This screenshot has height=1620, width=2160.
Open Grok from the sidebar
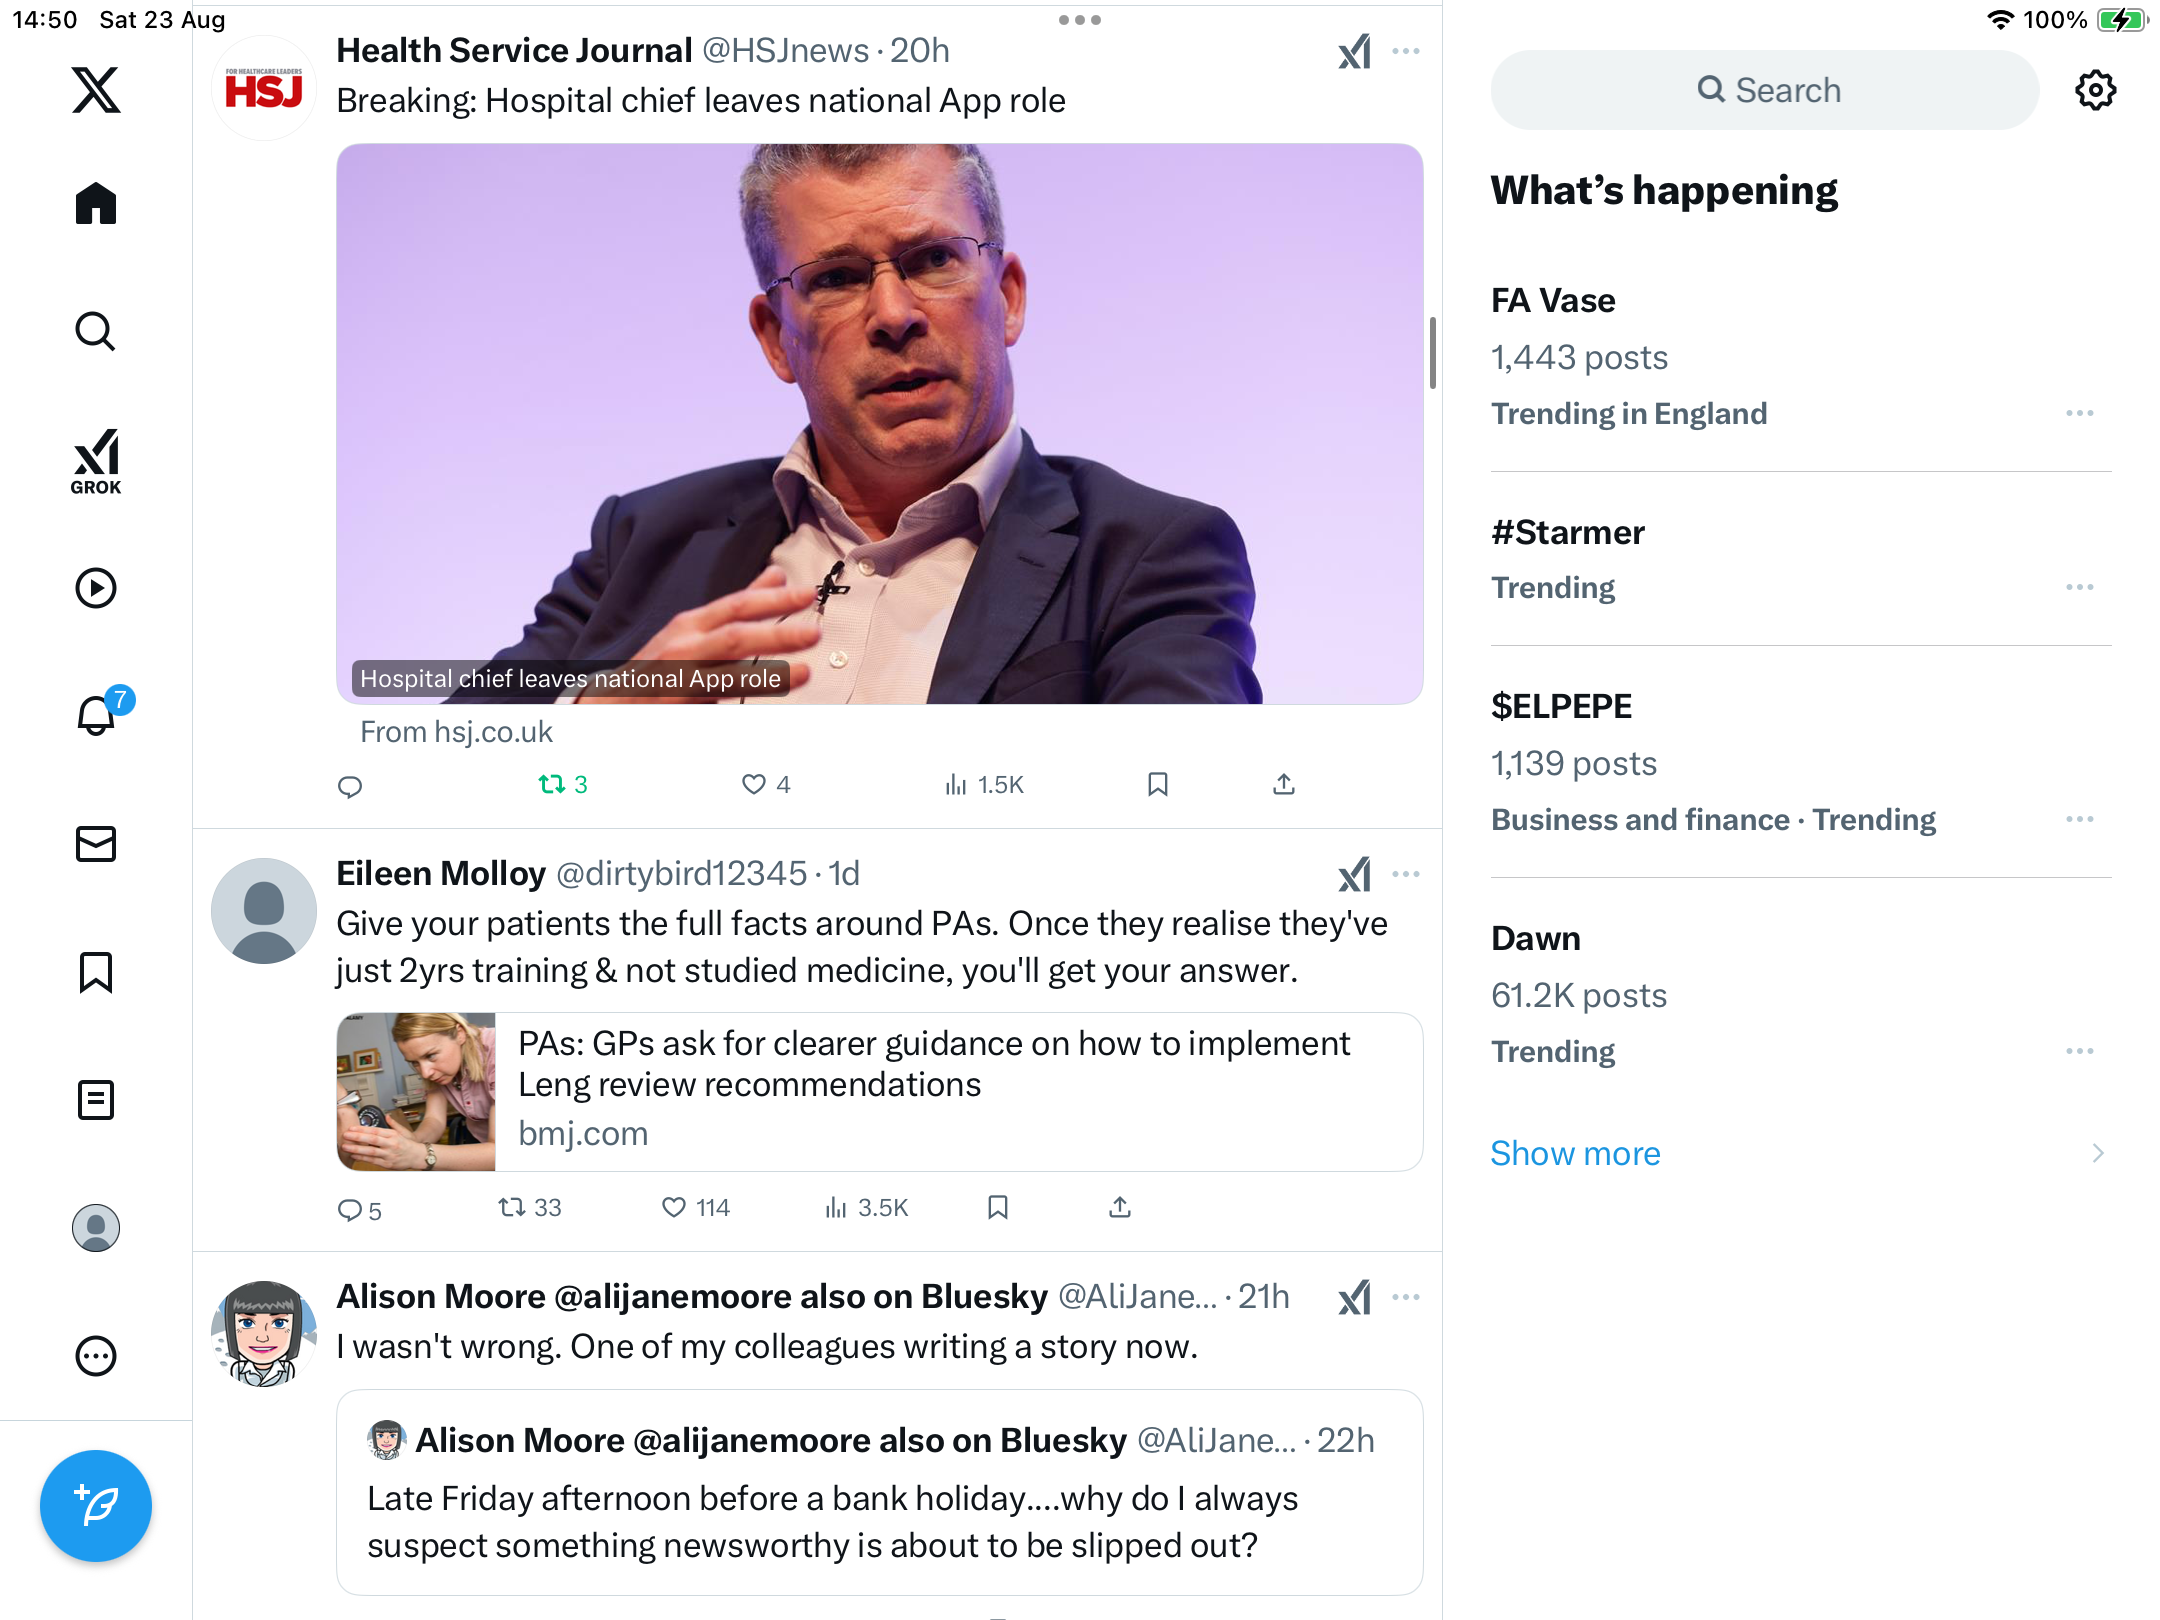click(96, 461)
